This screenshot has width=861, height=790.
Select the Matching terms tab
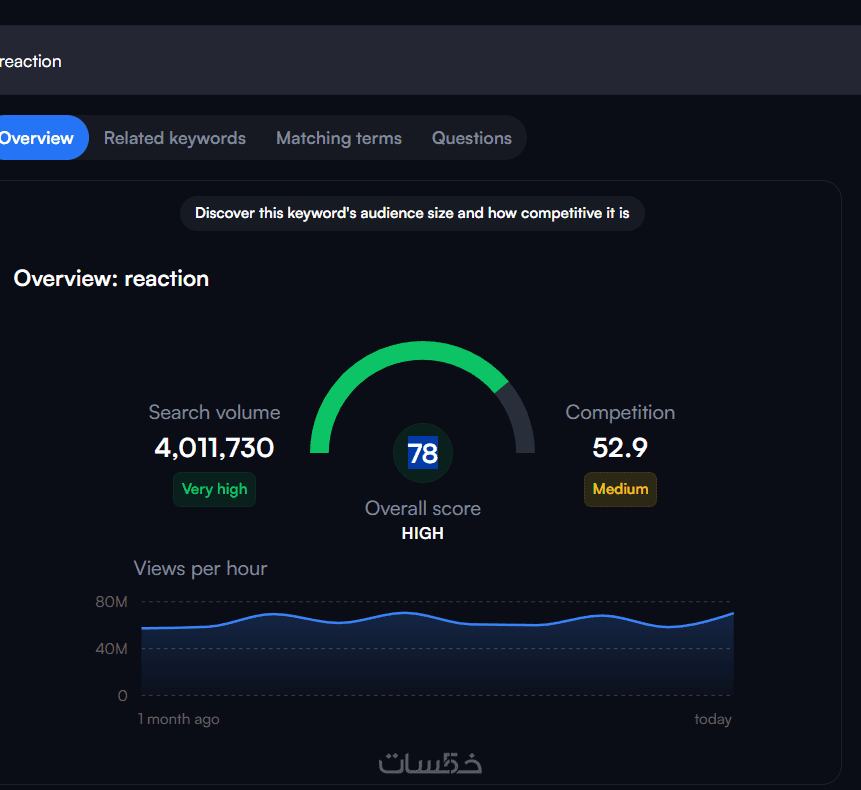click(x=339, y=138)
